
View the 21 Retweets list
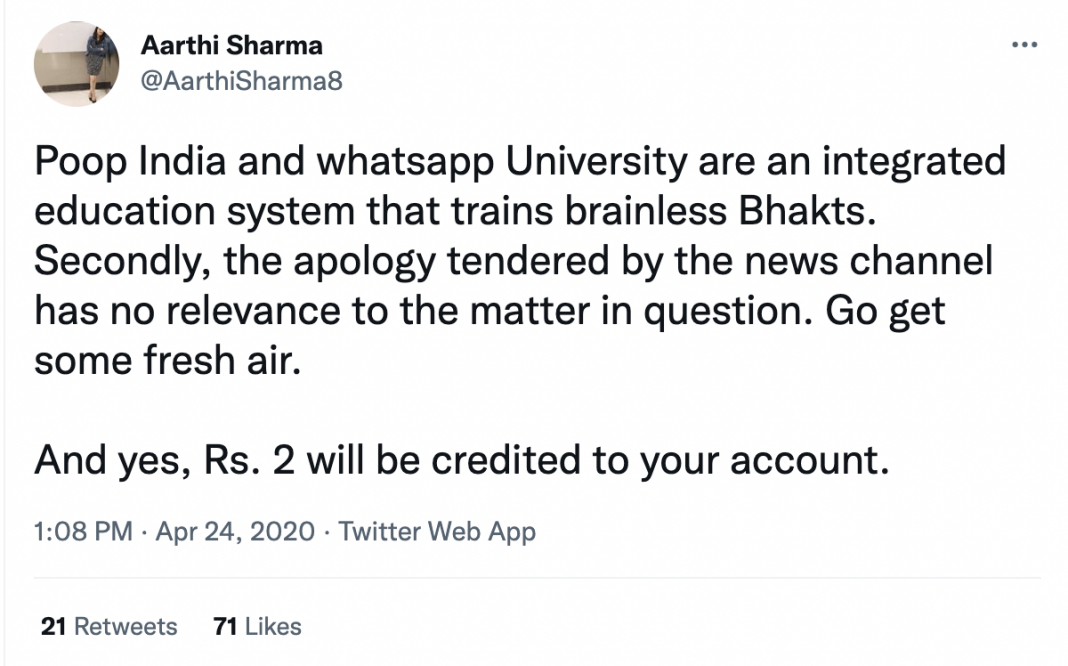pyautogui.click(x=109, y=627)
